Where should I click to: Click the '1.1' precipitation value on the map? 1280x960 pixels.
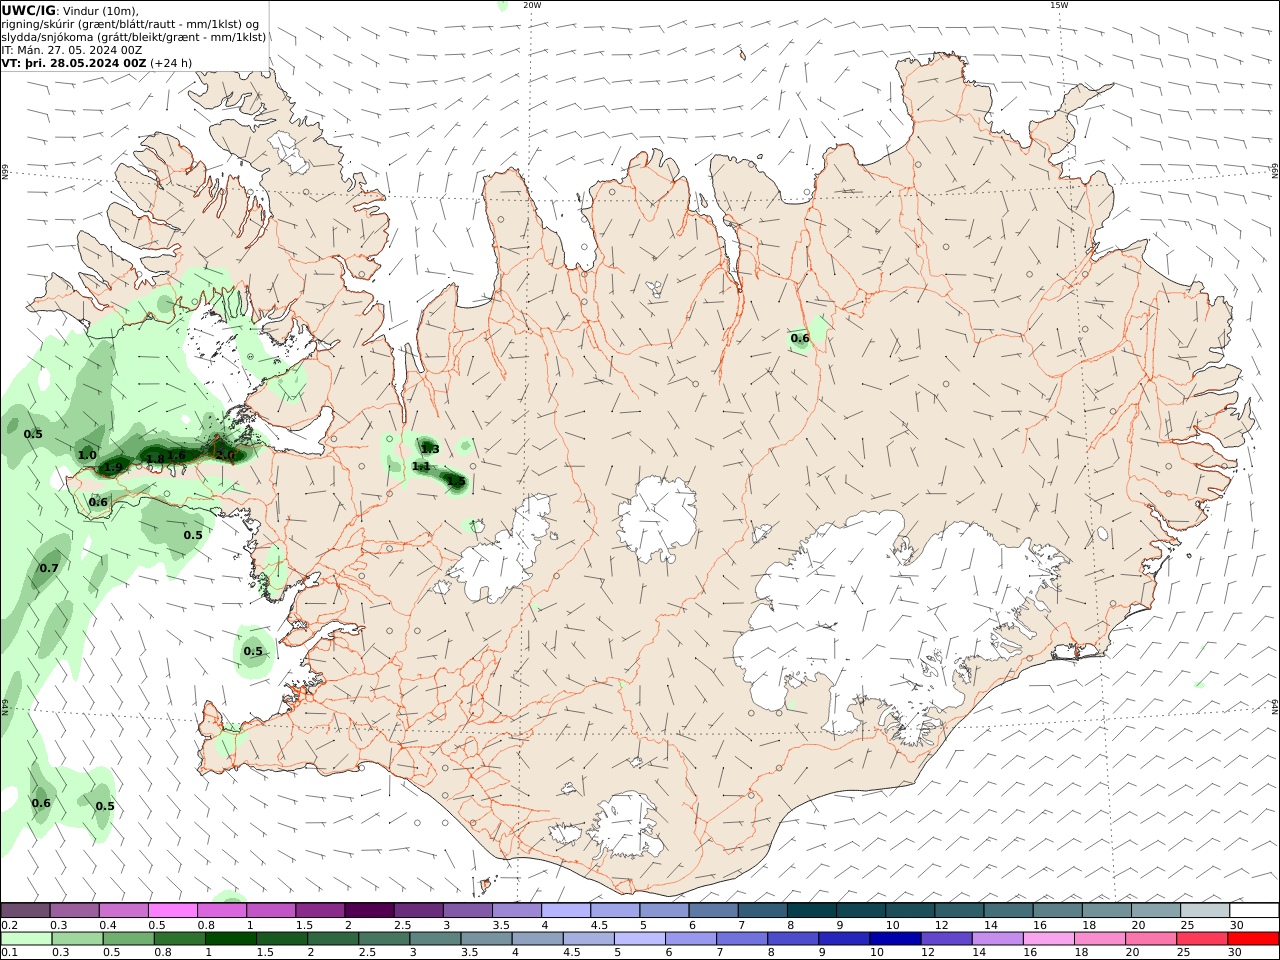click(421, 466)
